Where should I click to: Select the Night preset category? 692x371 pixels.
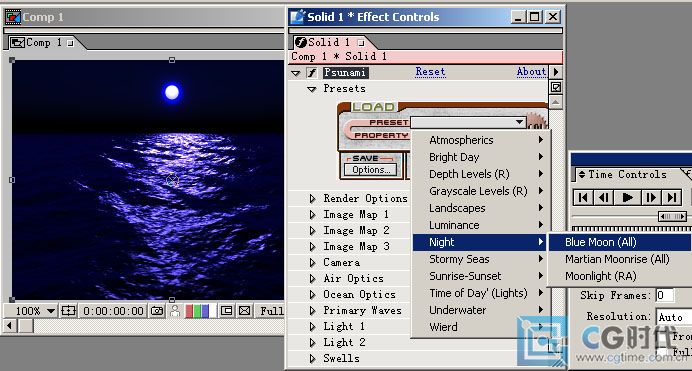point(481,242)
